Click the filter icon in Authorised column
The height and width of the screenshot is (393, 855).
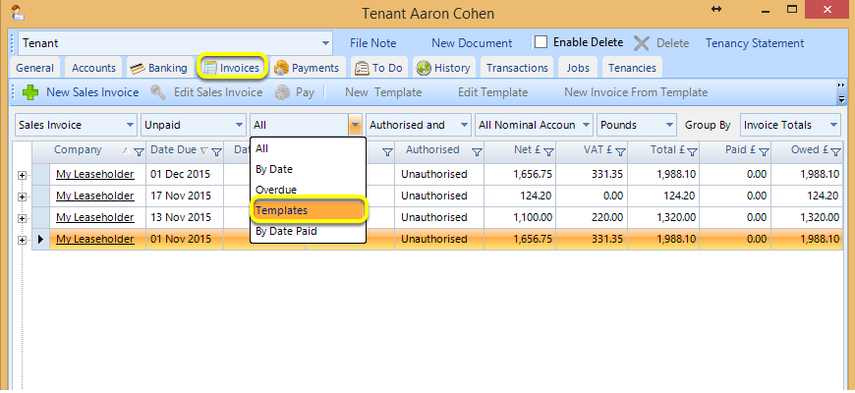[477, 152]
